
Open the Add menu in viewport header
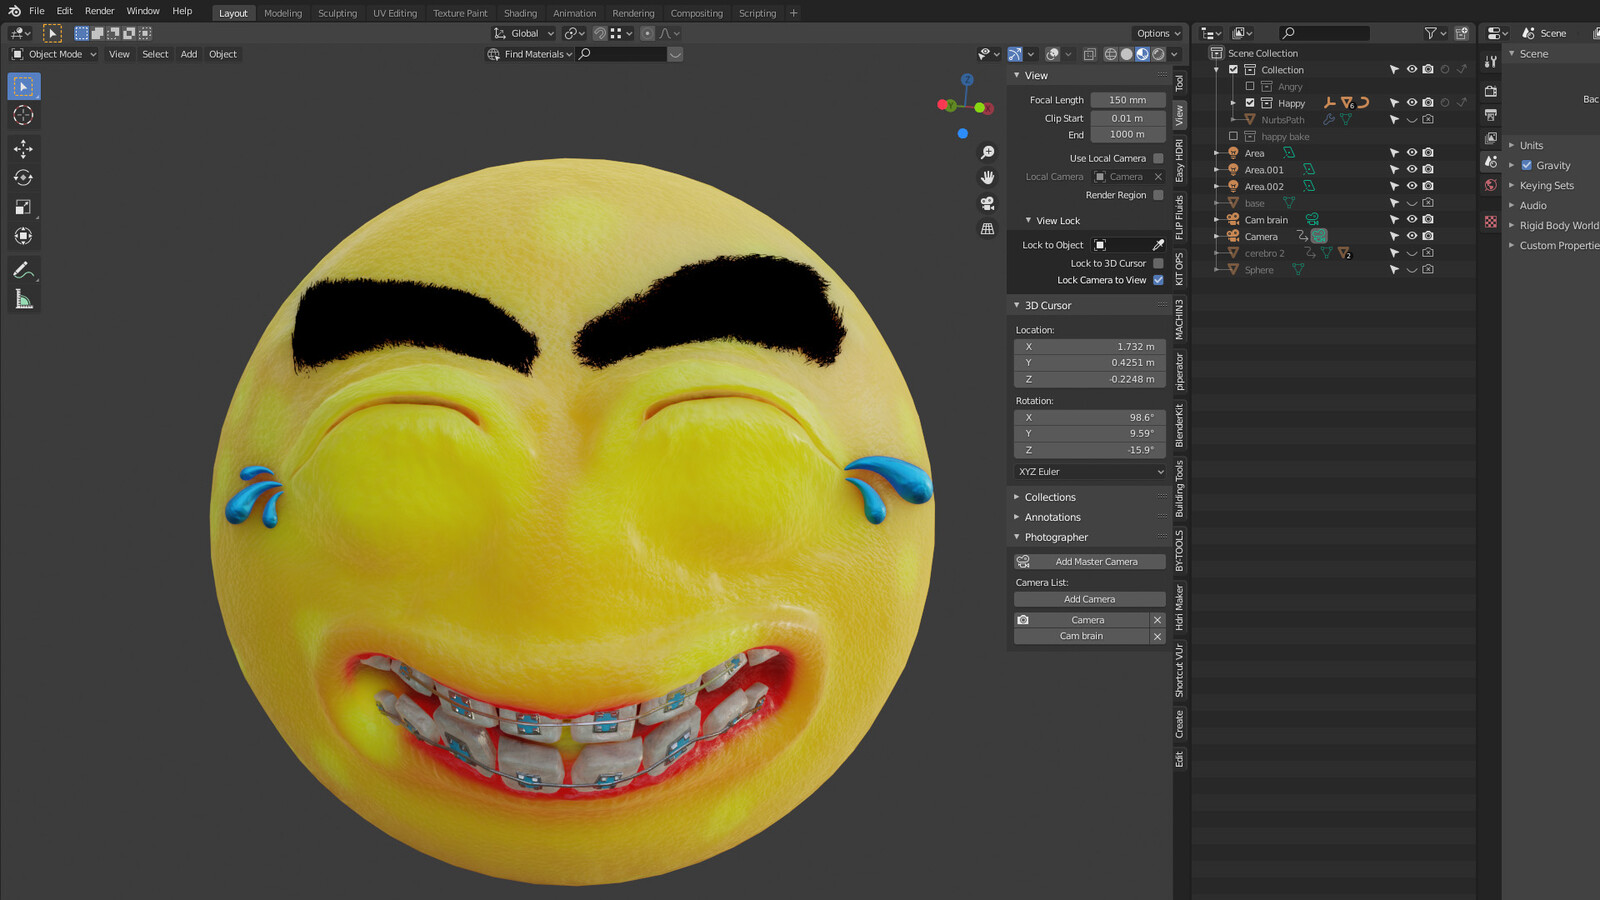pyautogui.click(x=189, y=54)
